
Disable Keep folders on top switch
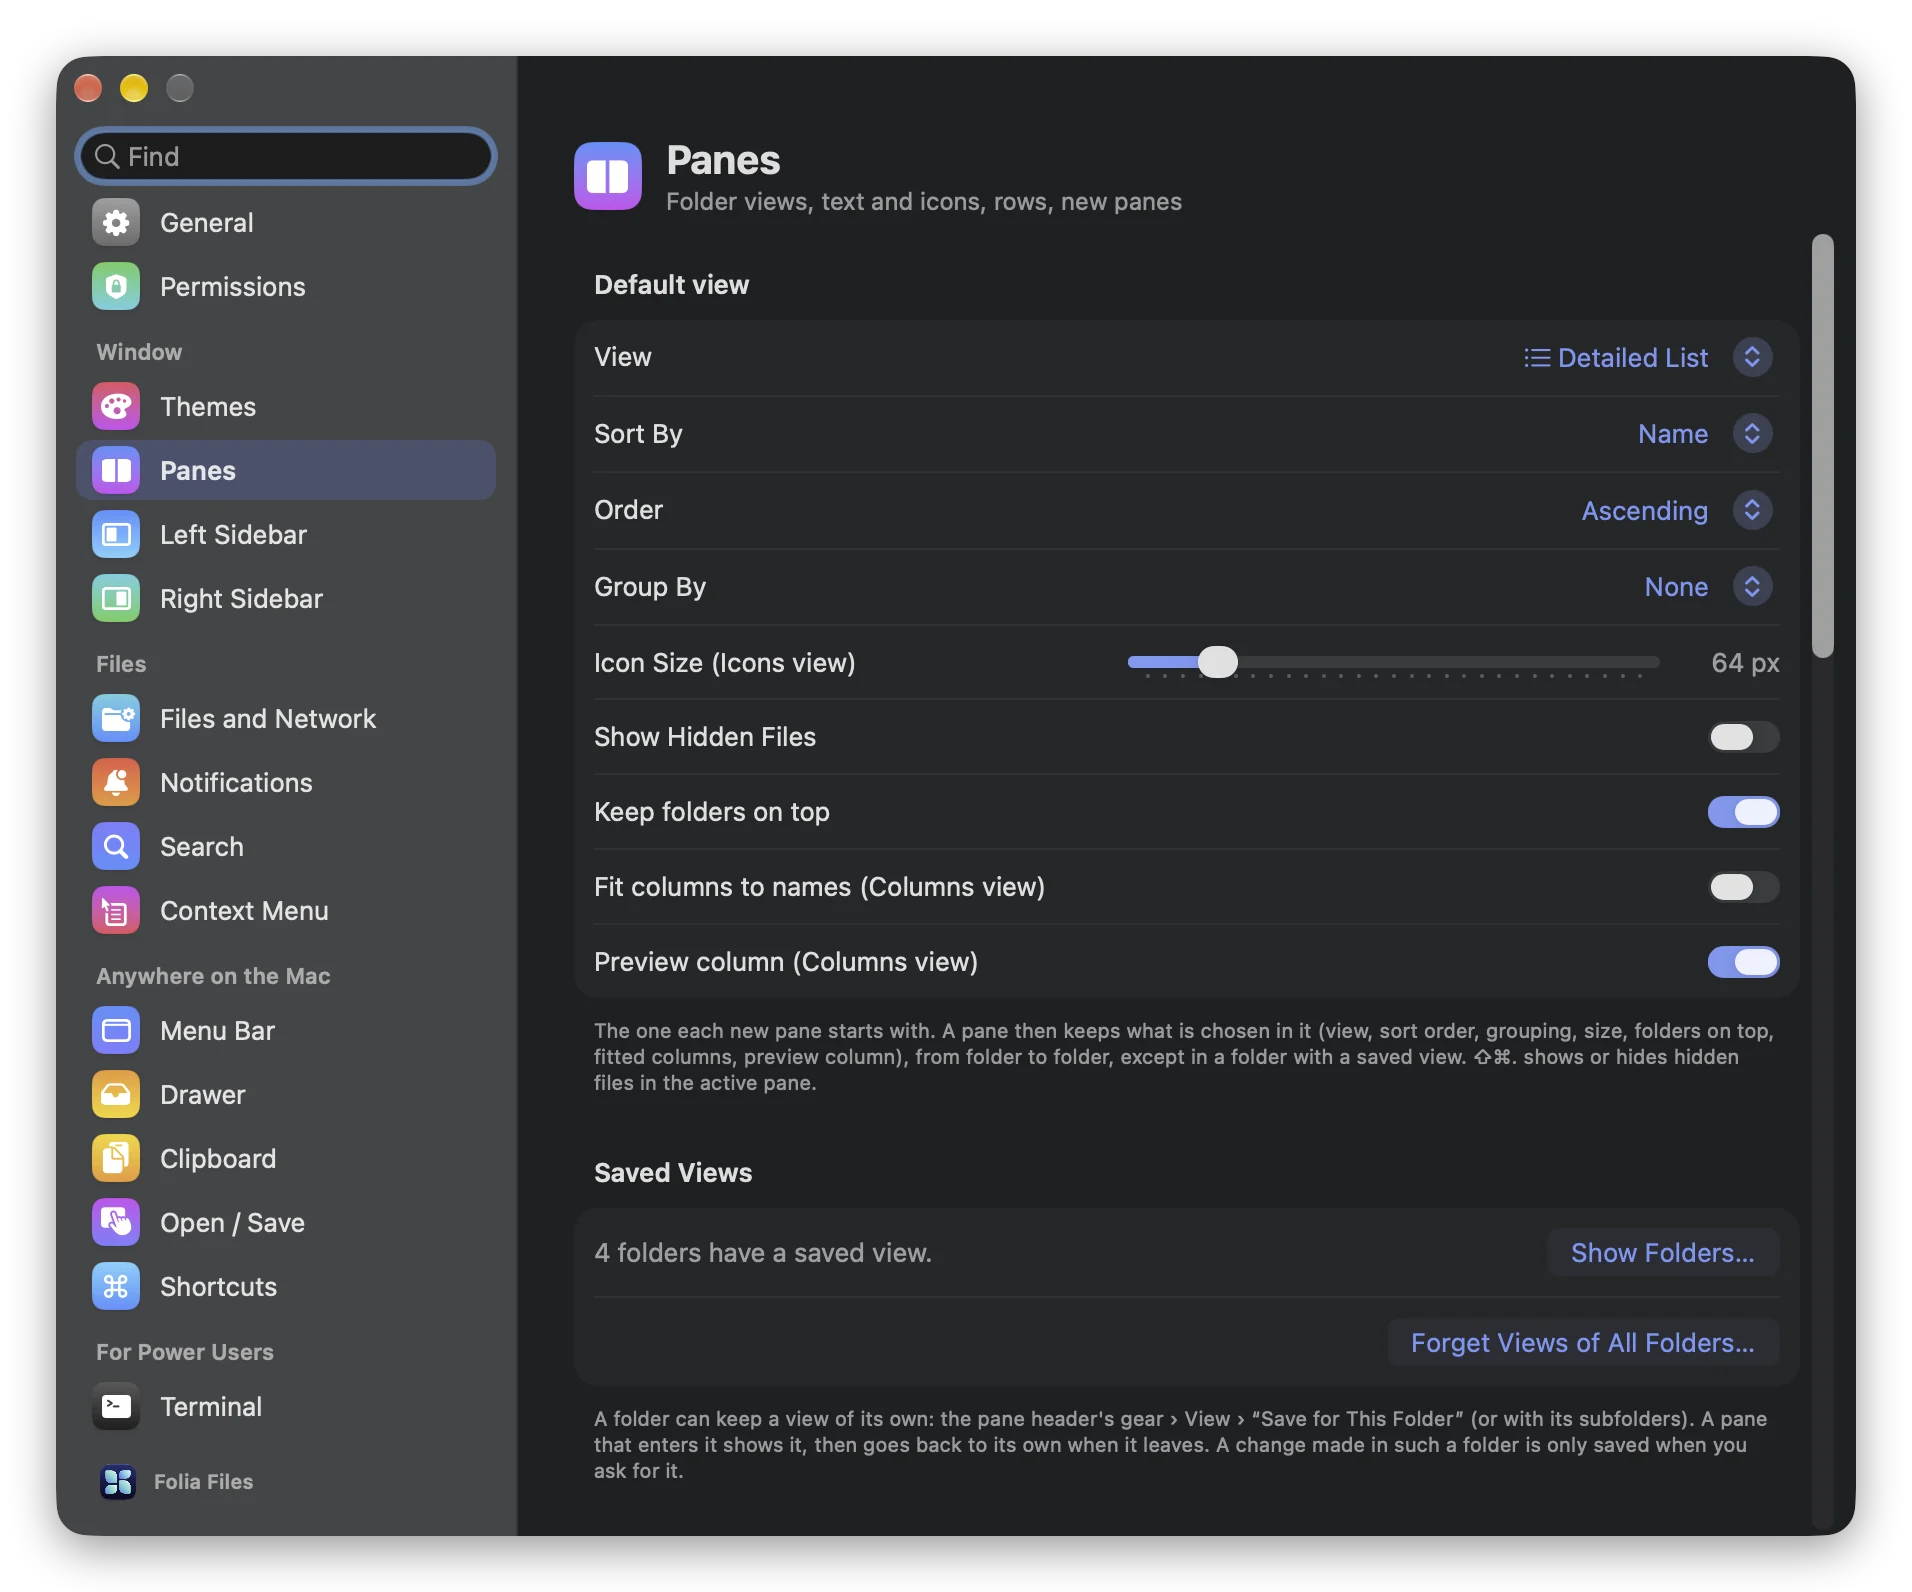(x=1743, y=812)
